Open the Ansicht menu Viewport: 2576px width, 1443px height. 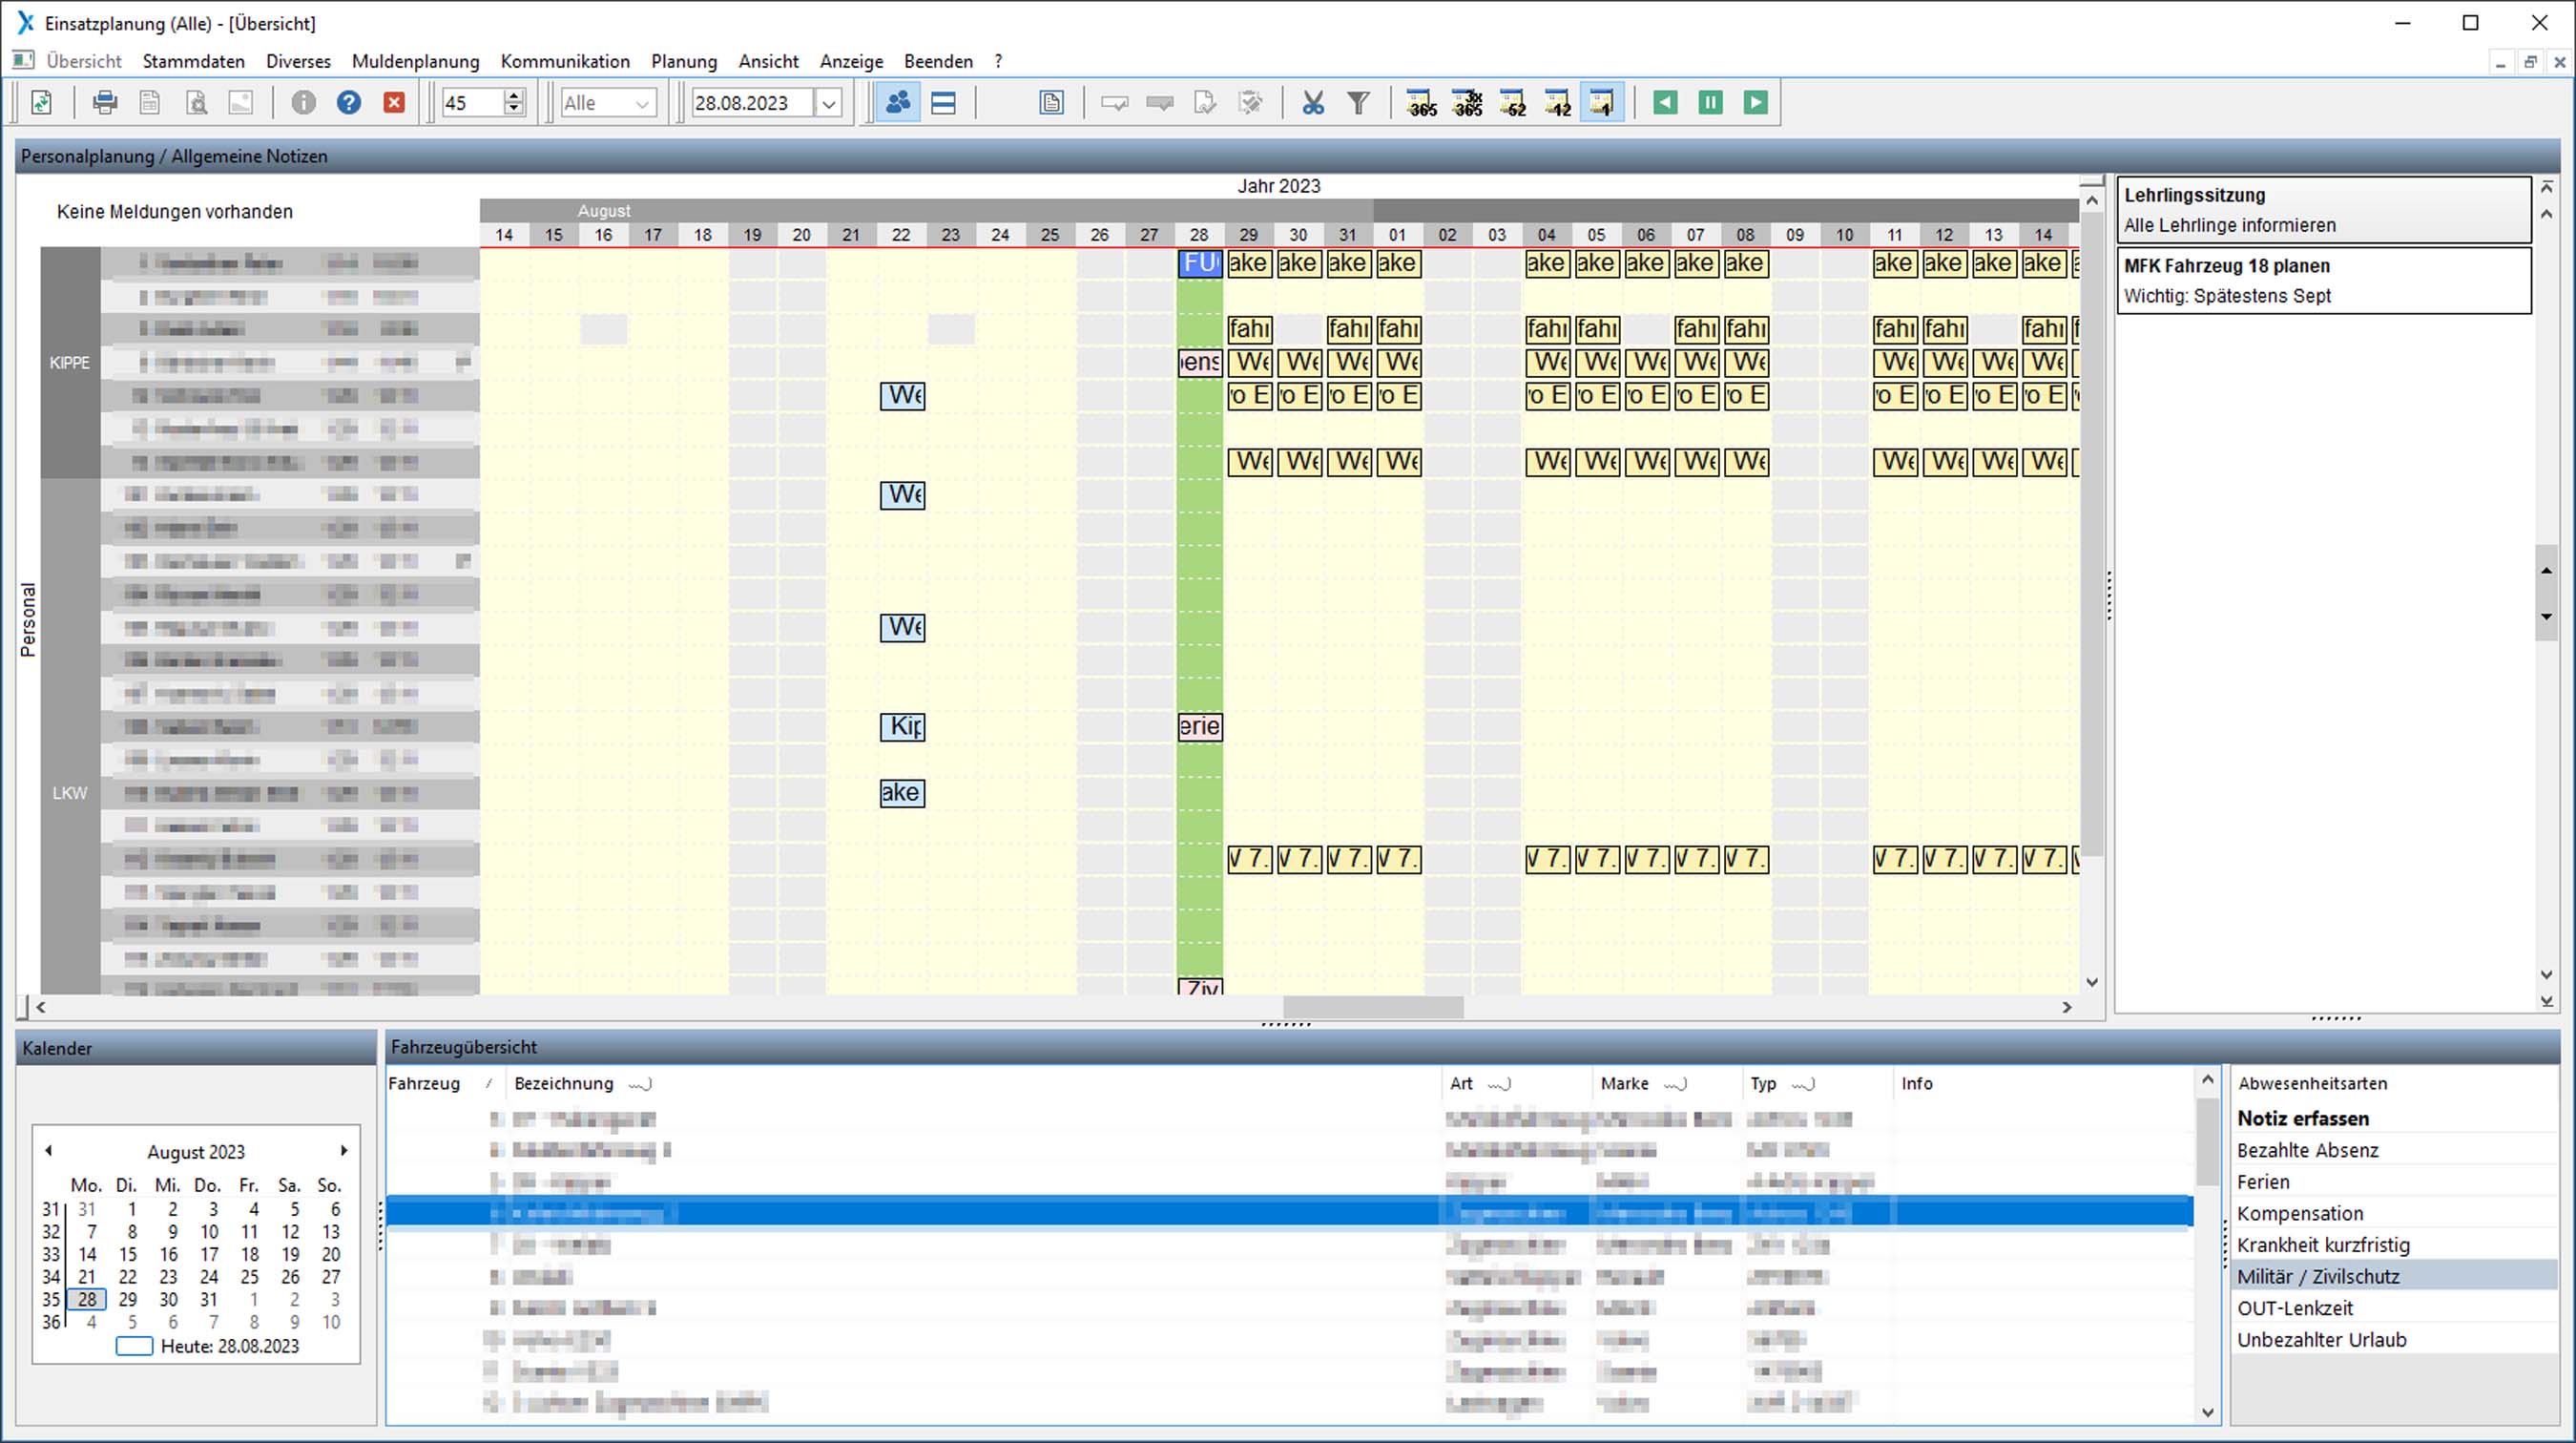[x=768, y=61]
